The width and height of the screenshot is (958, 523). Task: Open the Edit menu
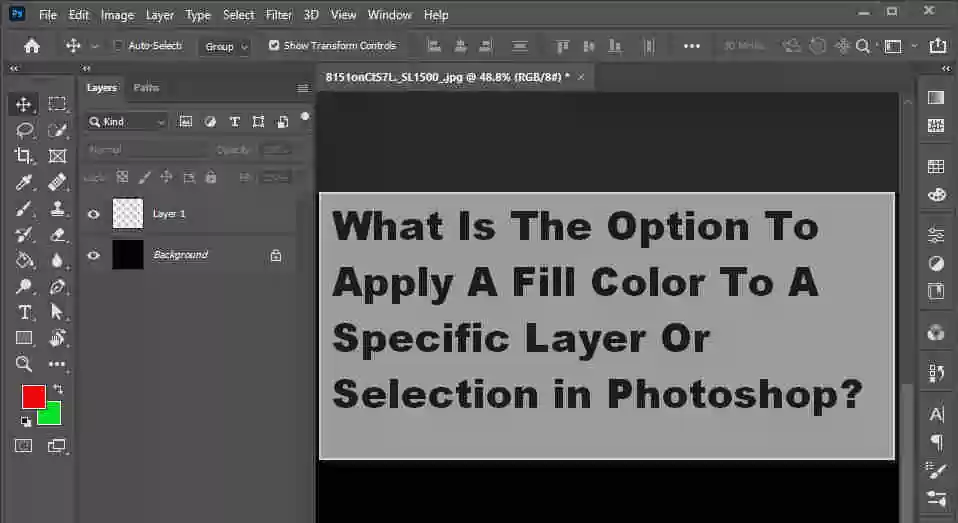coord(78,15)
